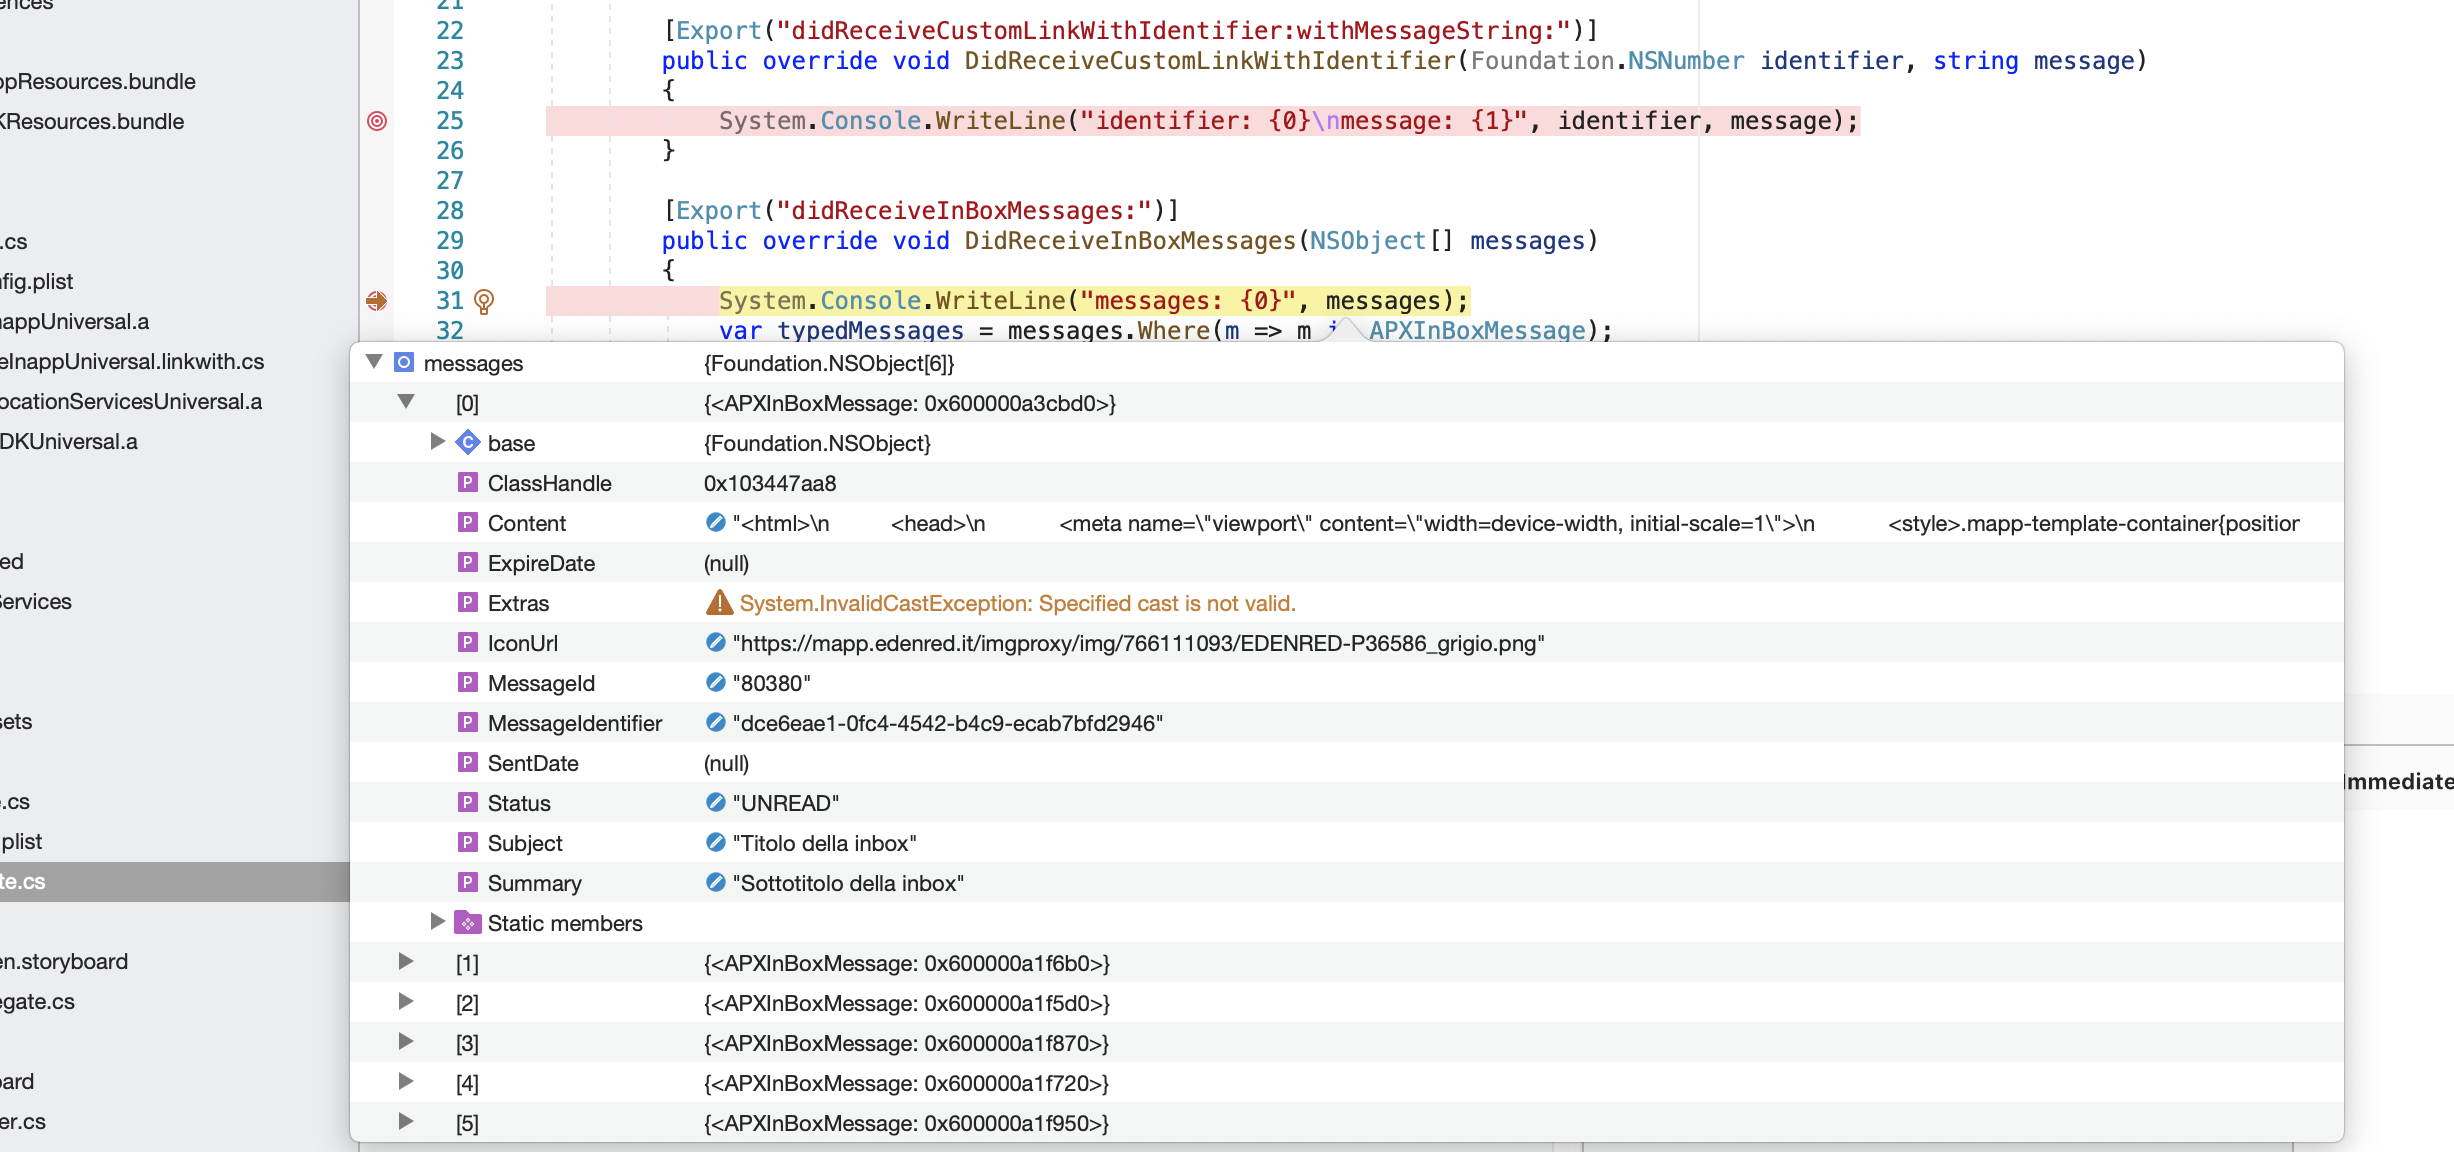Click the Static members group icon
The width and height of the screenshot is (2454, 1152).
[467, 922]
